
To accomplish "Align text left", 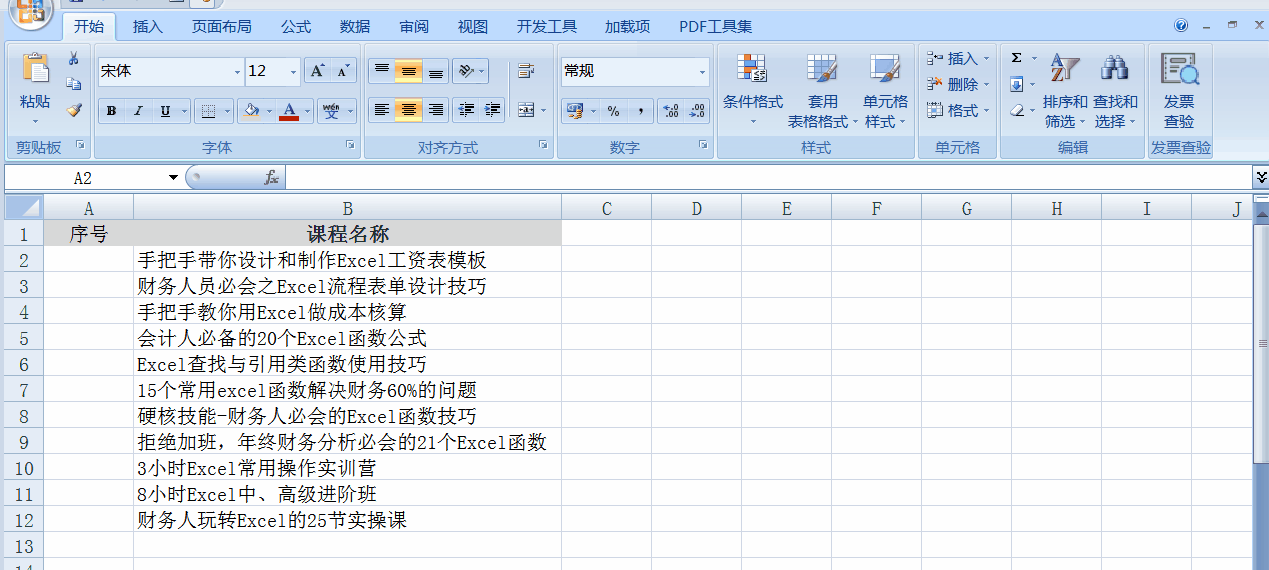I will coord(381,110).
